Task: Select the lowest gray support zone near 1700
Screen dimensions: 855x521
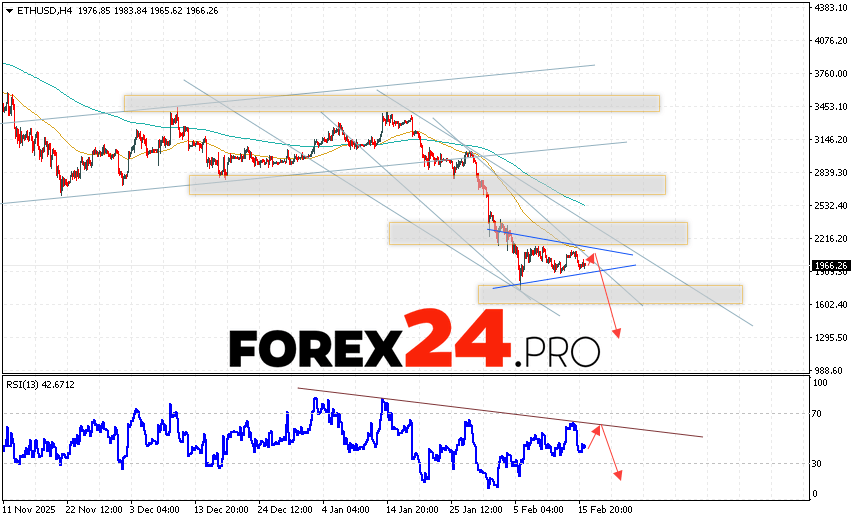Action: (x=610, y=294)
